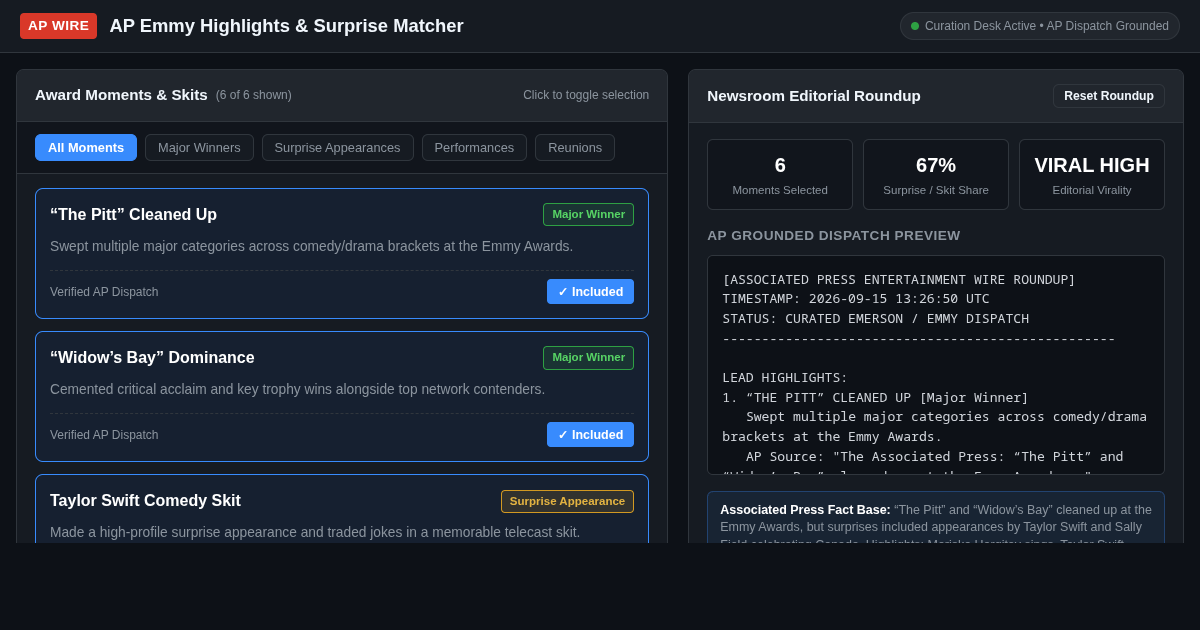Image resolution: width=1200 pixels, height=630 pixels.
Task: Click the LEAD HIGHLIGHTS line in preview
Action: (x=785, y=378)
